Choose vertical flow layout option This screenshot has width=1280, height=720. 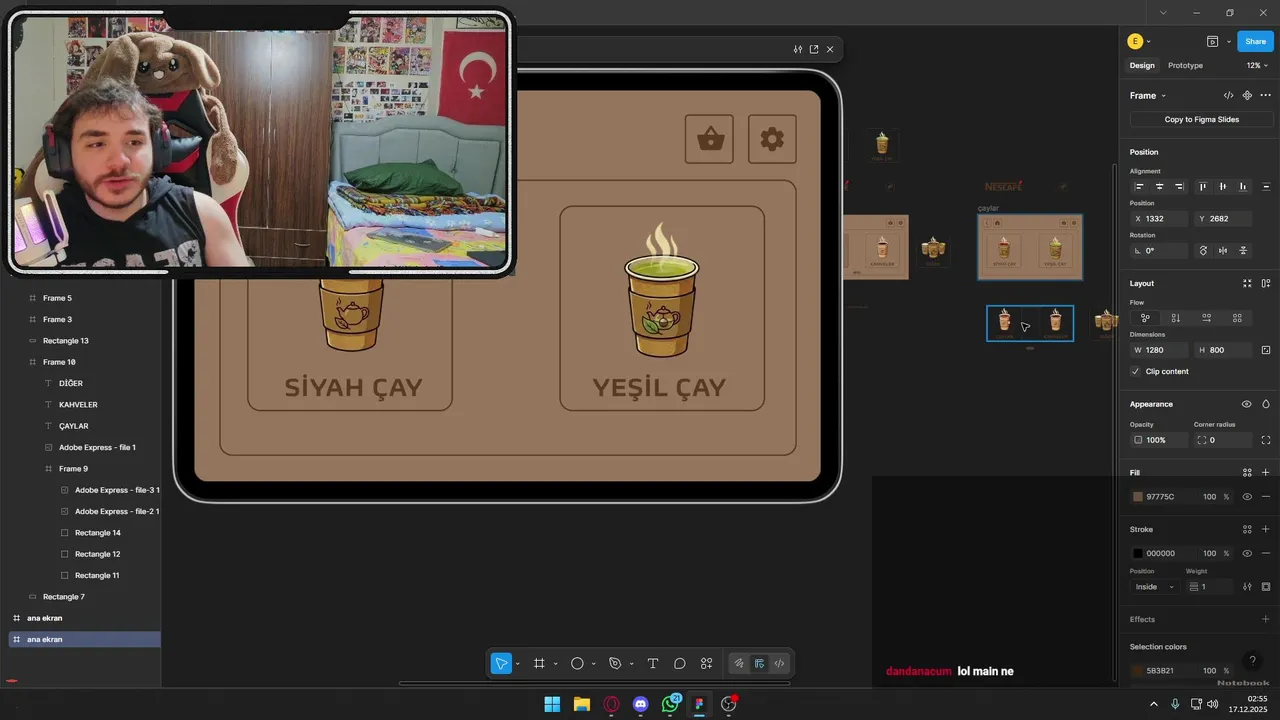coord(1176,318)
